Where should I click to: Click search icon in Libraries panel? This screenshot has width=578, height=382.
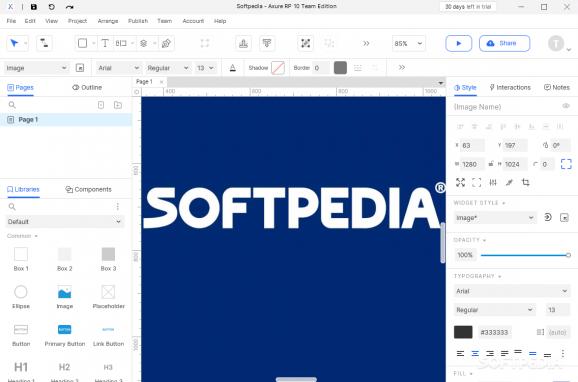coord(12,206)
